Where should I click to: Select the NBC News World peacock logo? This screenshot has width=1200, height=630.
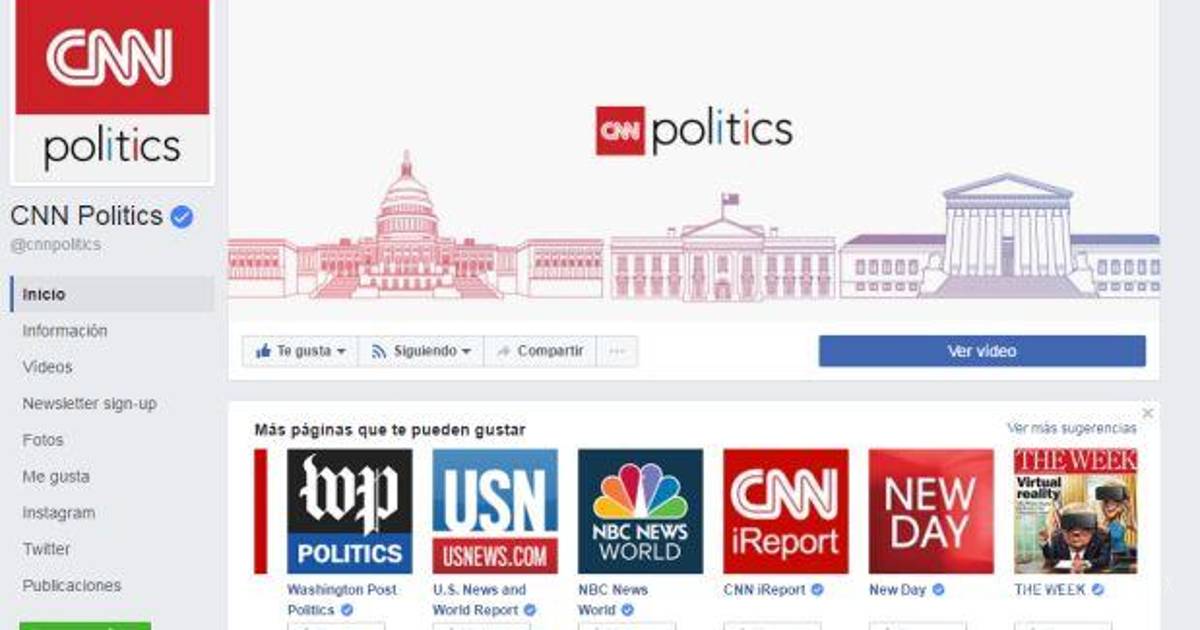[x=640, y=511]
